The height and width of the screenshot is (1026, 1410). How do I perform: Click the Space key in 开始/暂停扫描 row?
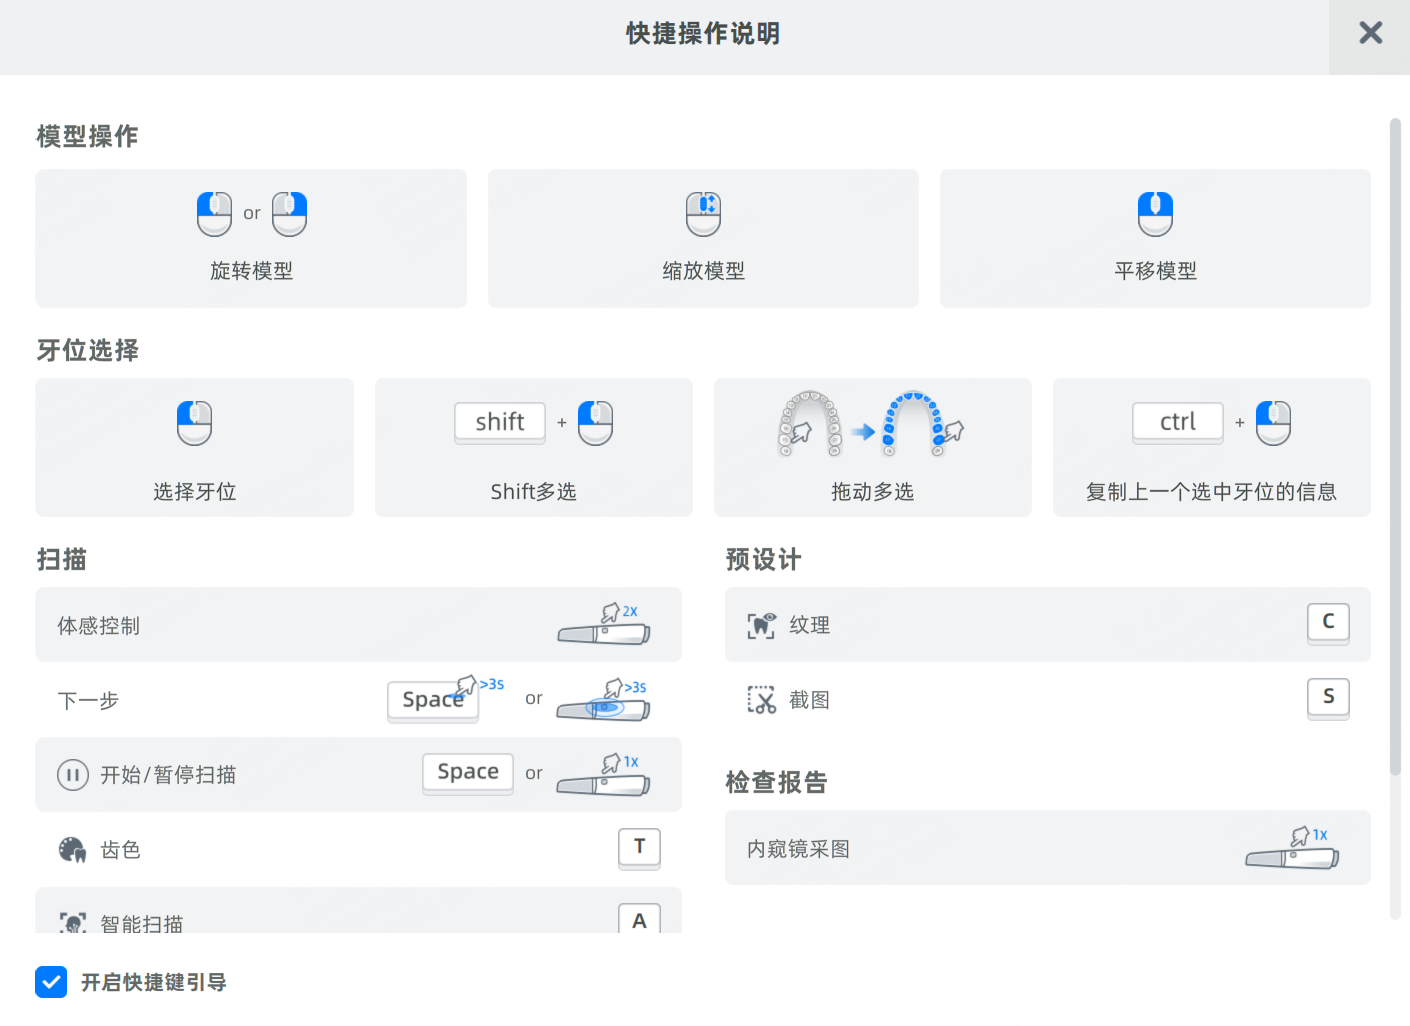(468, 773)
